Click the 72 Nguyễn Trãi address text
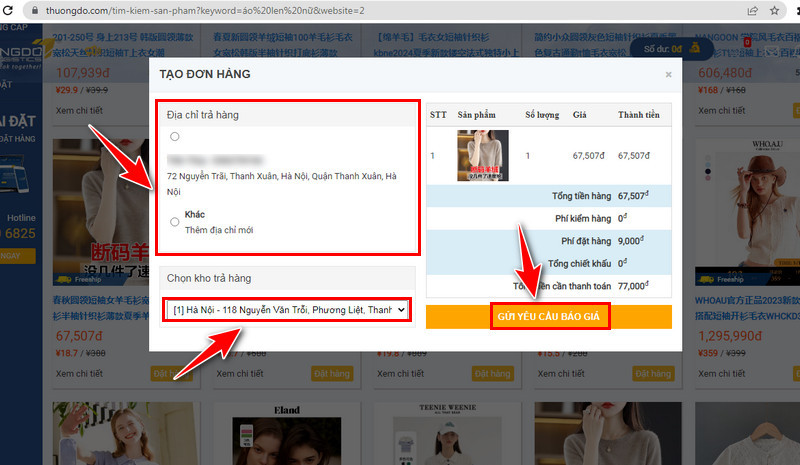 coord(282,184)
